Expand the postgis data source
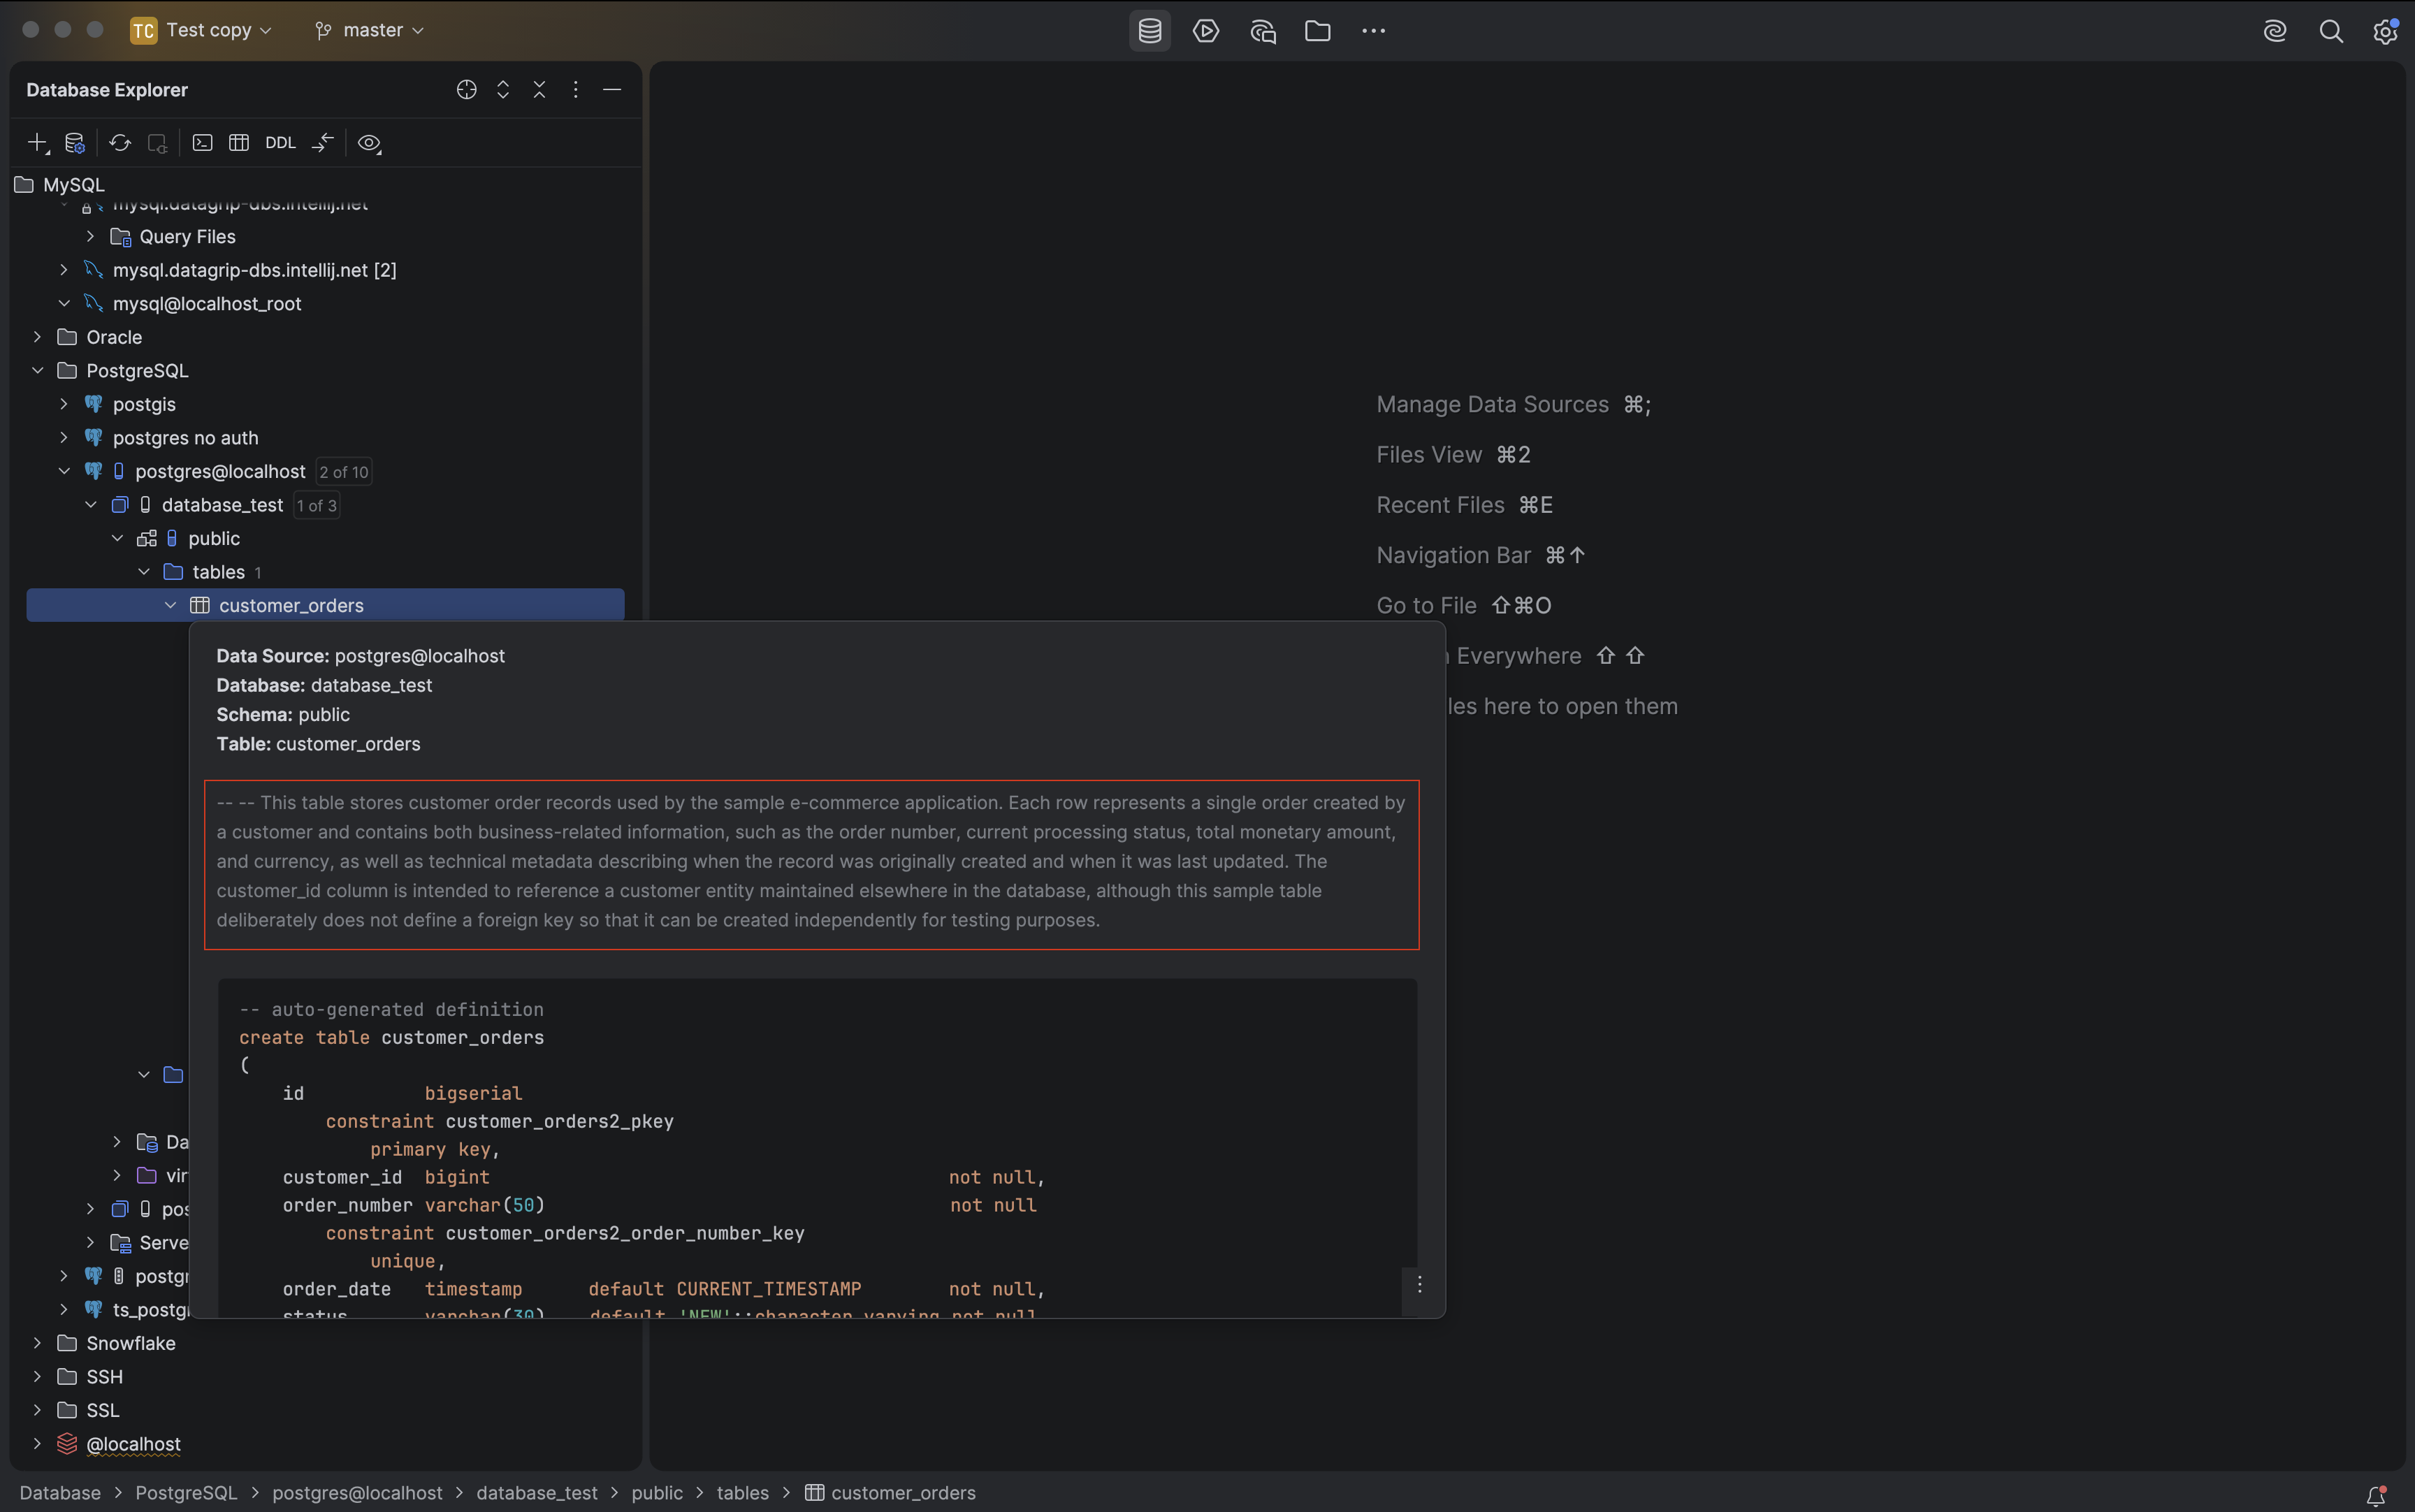 pyautogui.click(x=64, y=404)
